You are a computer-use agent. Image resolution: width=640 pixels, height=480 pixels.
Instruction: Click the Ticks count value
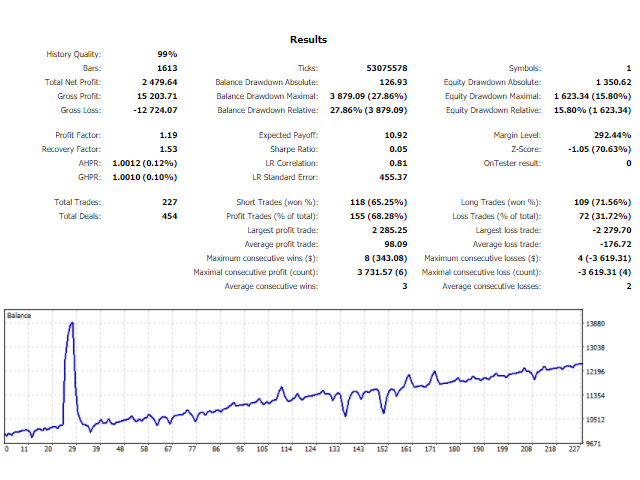pyautogui.click(x=387, y=68)
